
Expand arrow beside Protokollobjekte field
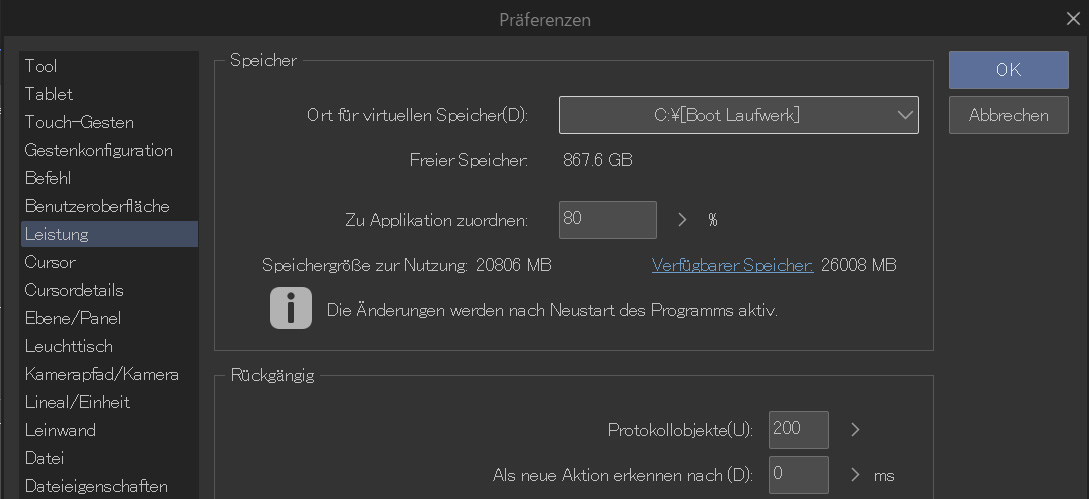855,430
